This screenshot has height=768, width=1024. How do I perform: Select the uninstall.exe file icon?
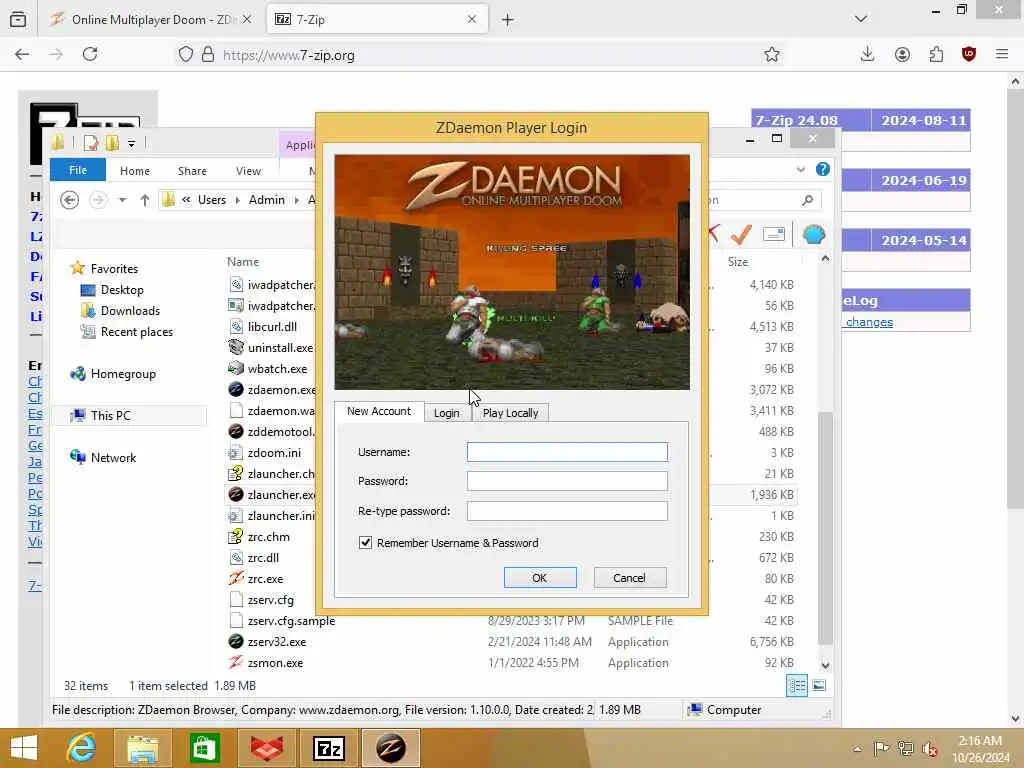tap(236, 347)
